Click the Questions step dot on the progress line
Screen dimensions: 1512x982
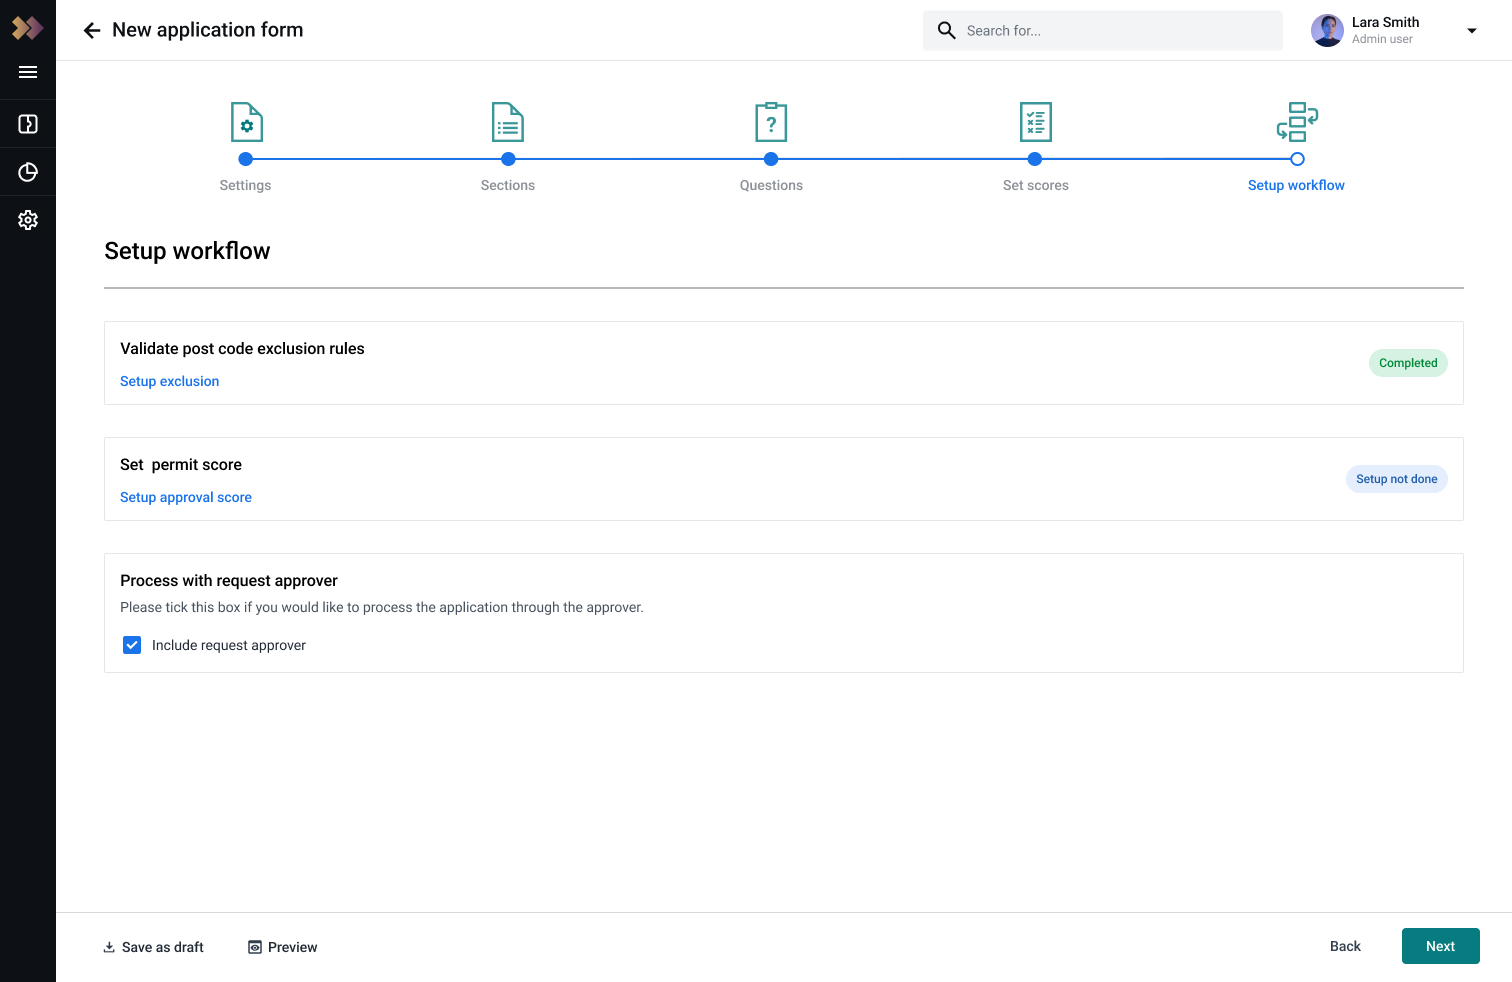click(771, 159)
